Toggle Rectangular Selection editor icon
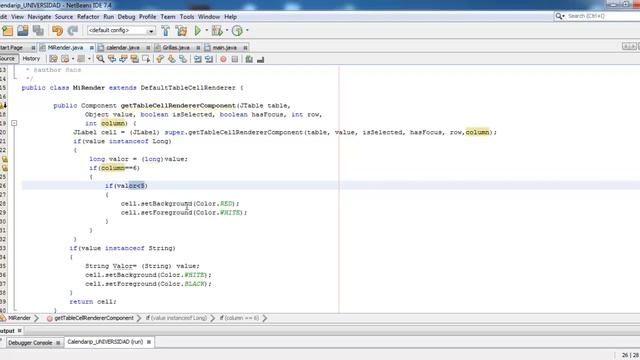640x360 pixels. pyautogui.click(x=146, y=59)
